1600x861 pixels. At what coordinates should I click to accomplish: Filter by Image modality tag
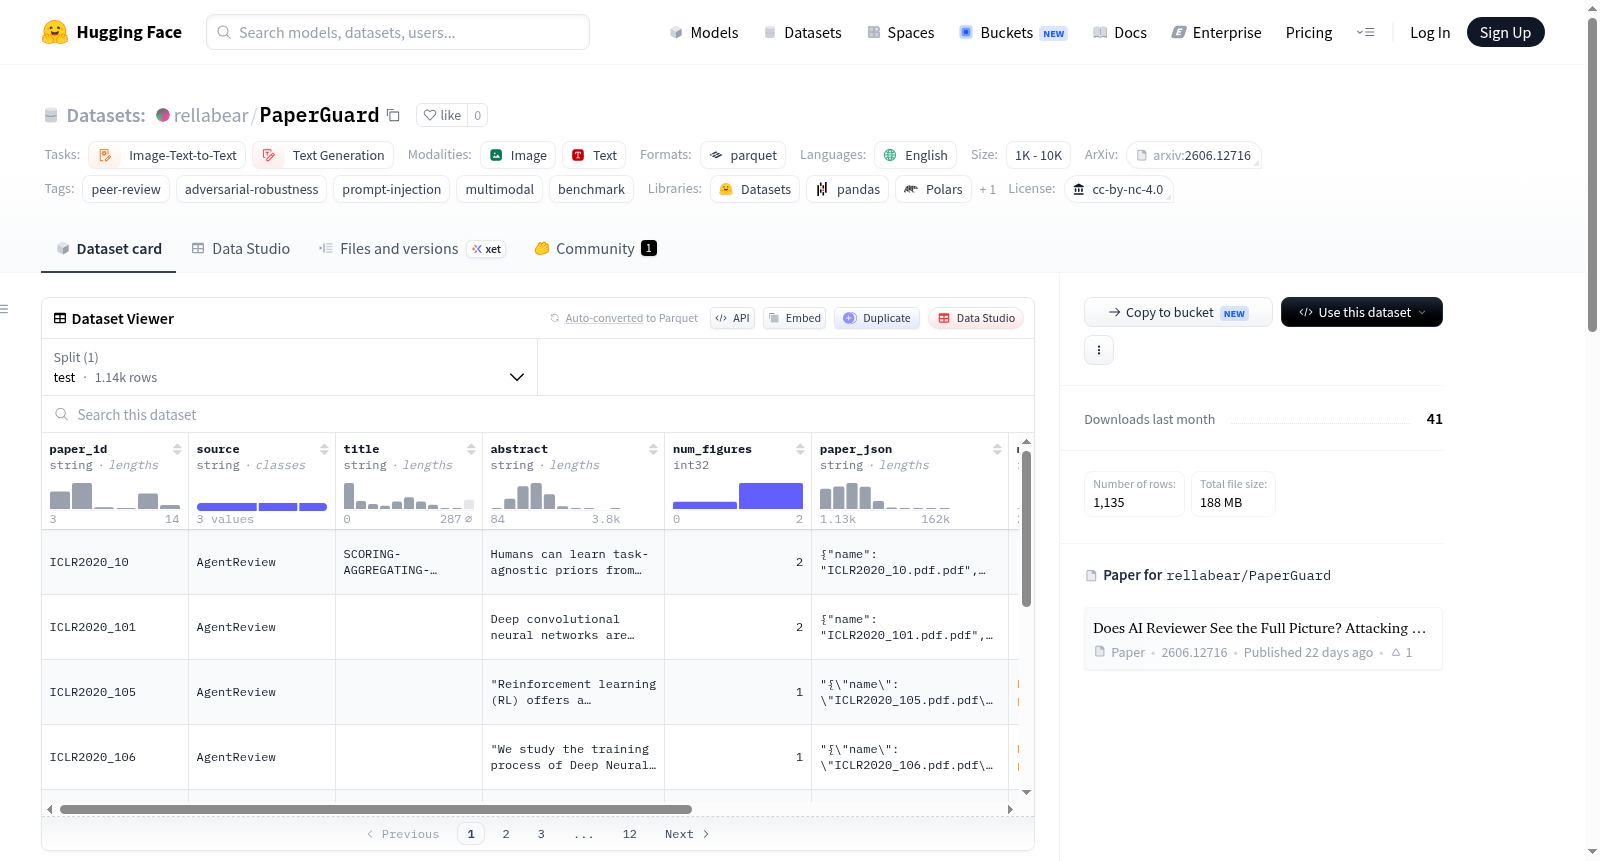pos(518,156)
